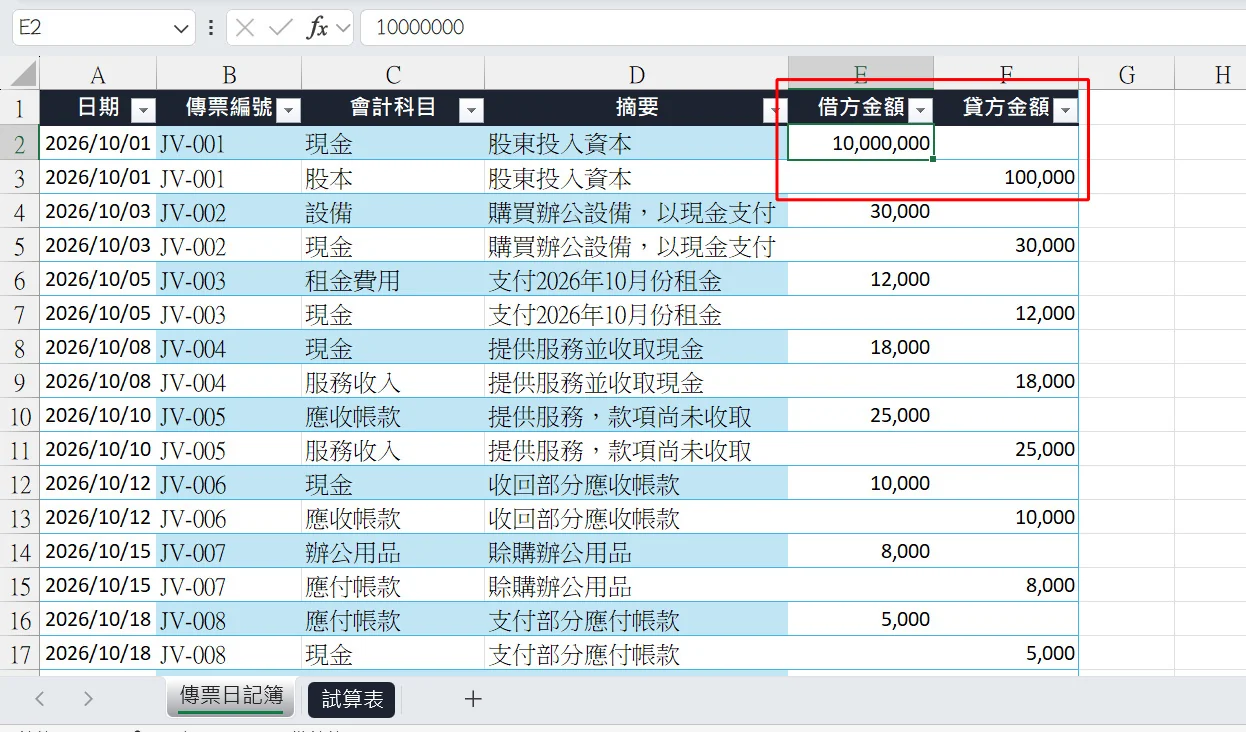Click 支付2026年10月份租金 in row 6
Viewport: 1246px width, 732px height.
tap(637, 280)
